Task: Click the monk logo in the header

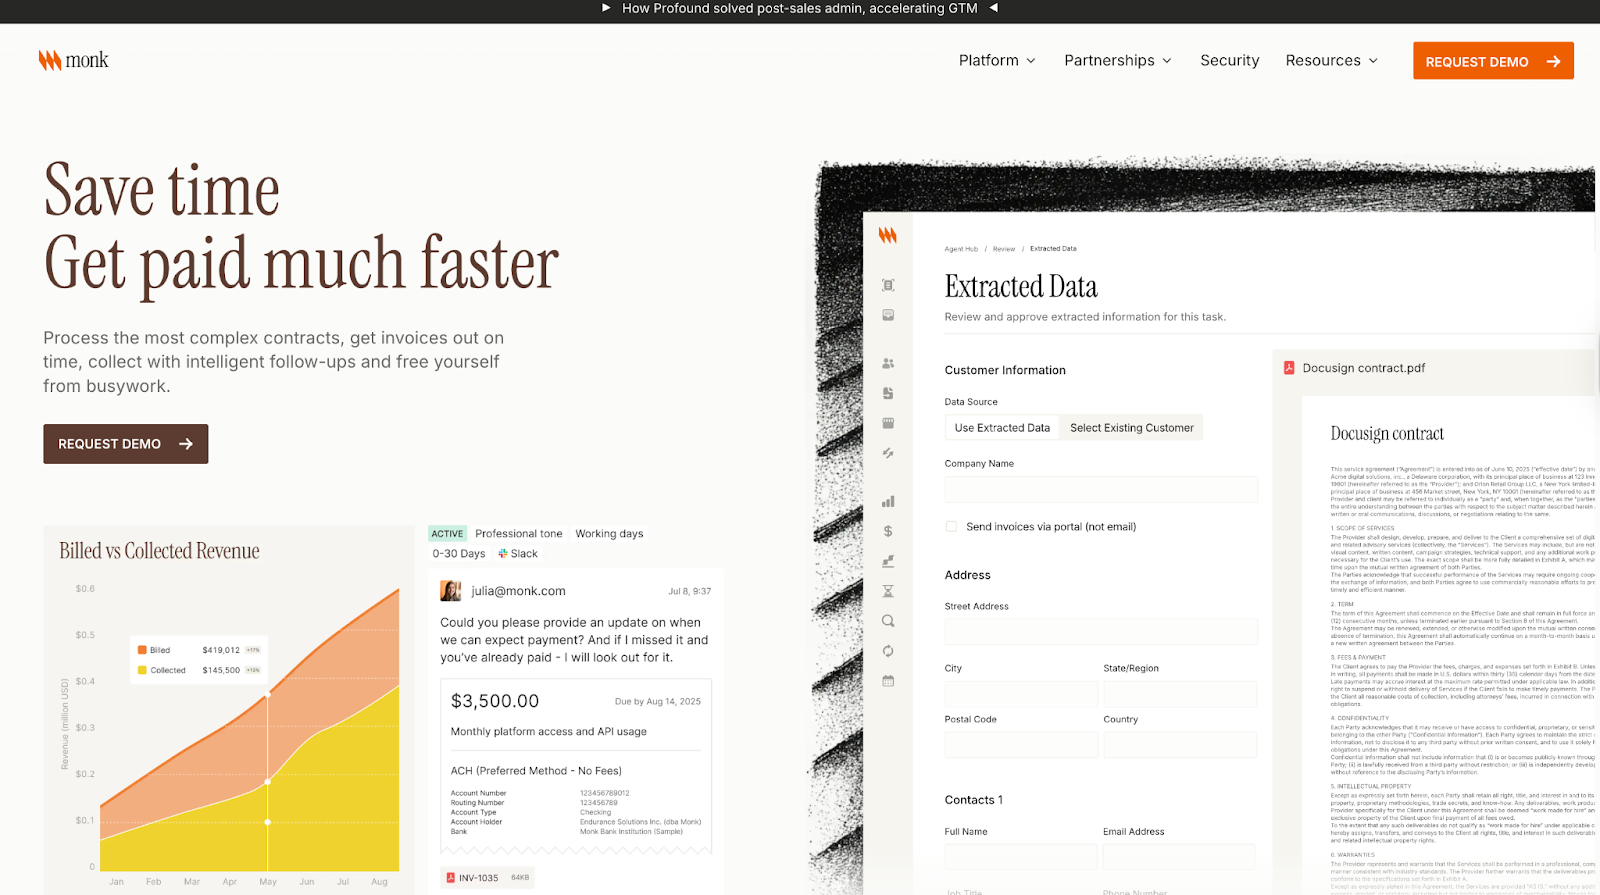Action: [73, 60]
